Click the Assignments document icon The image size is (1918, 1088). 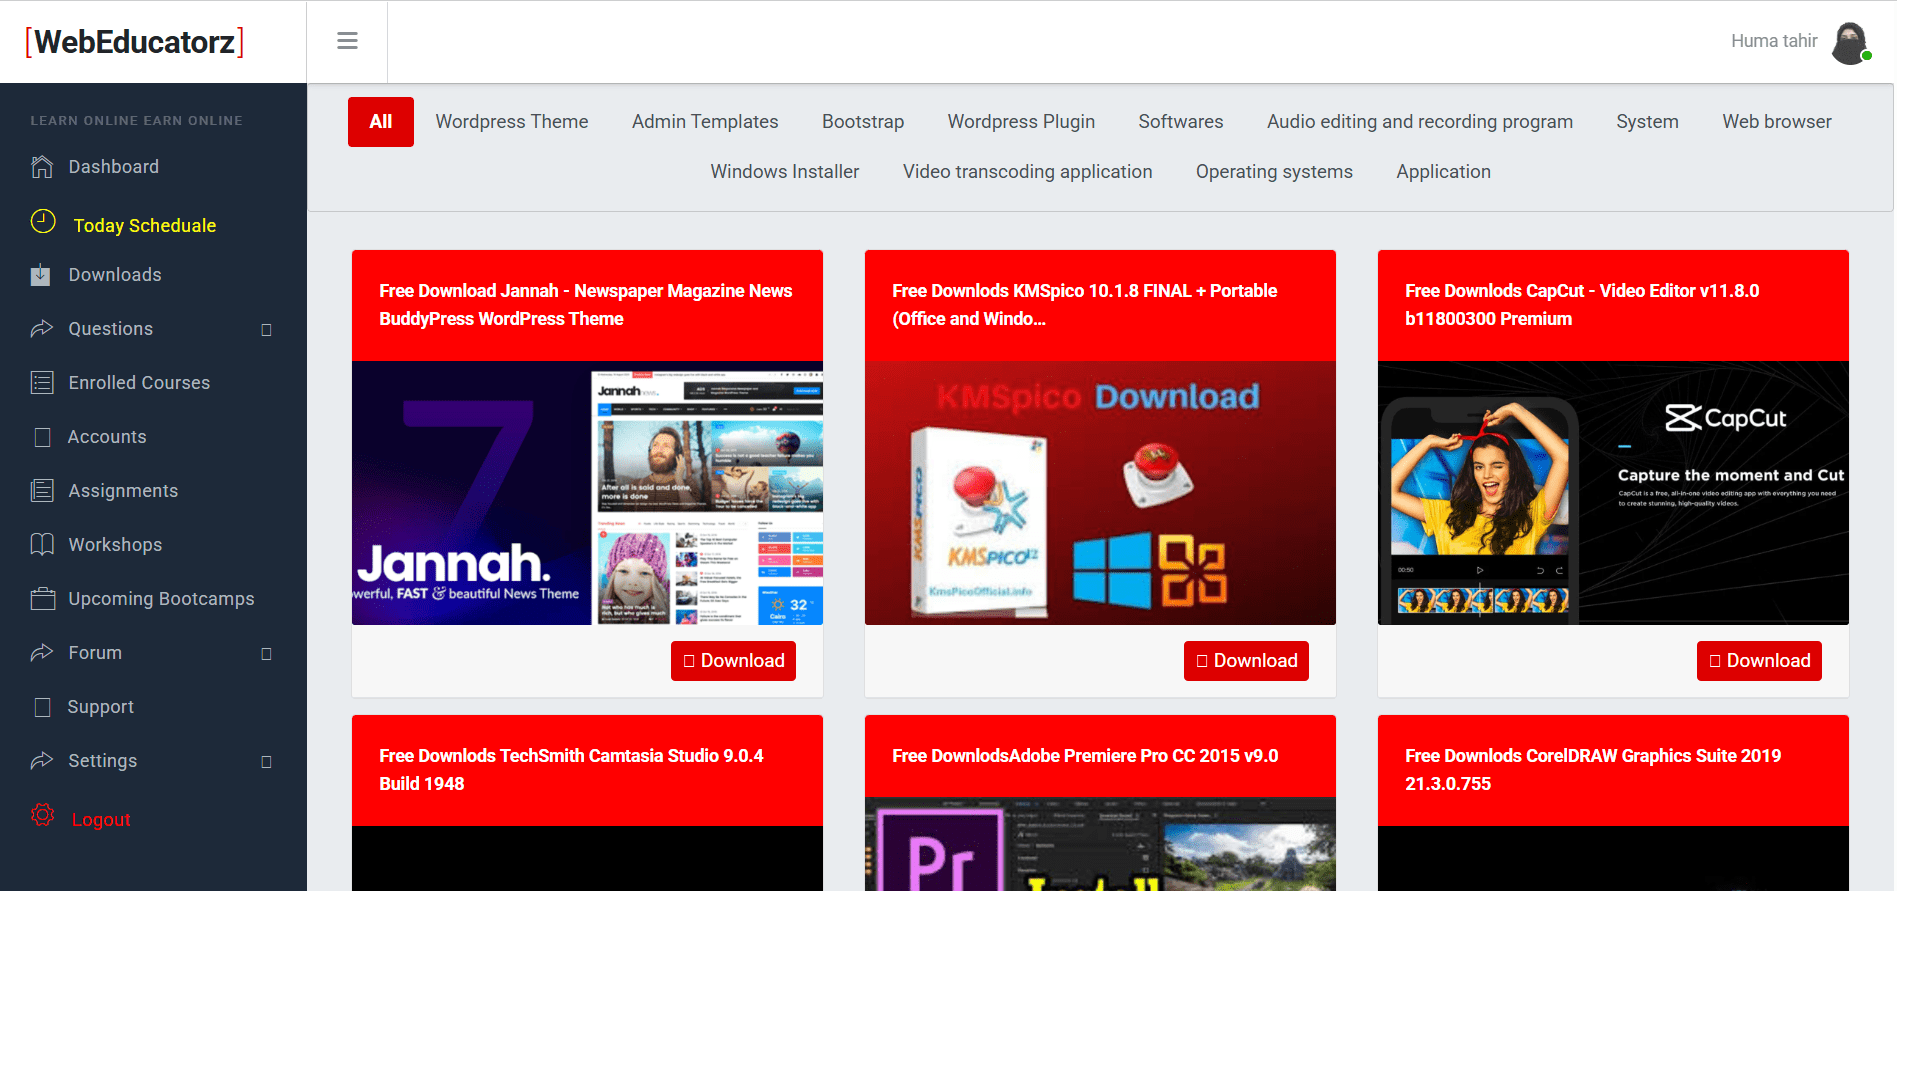[x=42, y=491]
